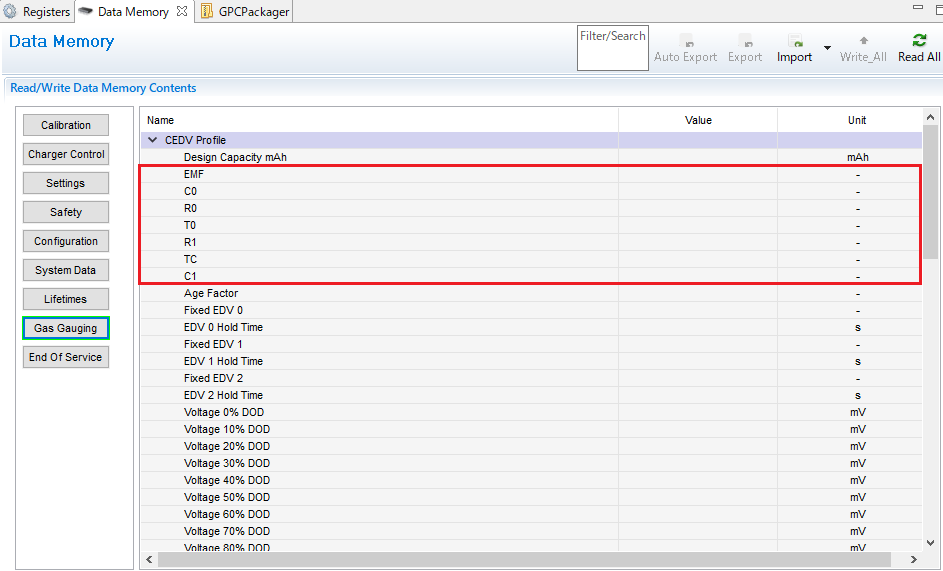
Task: Open the Import dropdown arrow
Action: tap(827, 48)
